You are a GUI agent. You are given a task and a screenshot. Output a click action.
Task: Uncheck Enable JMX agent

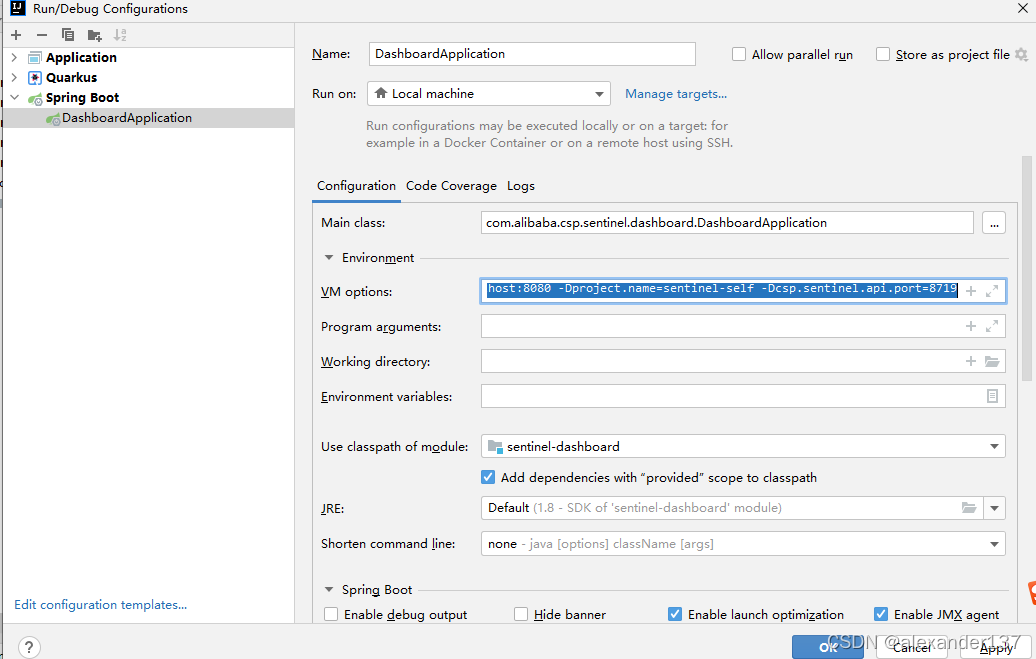[x=881, y=614]
